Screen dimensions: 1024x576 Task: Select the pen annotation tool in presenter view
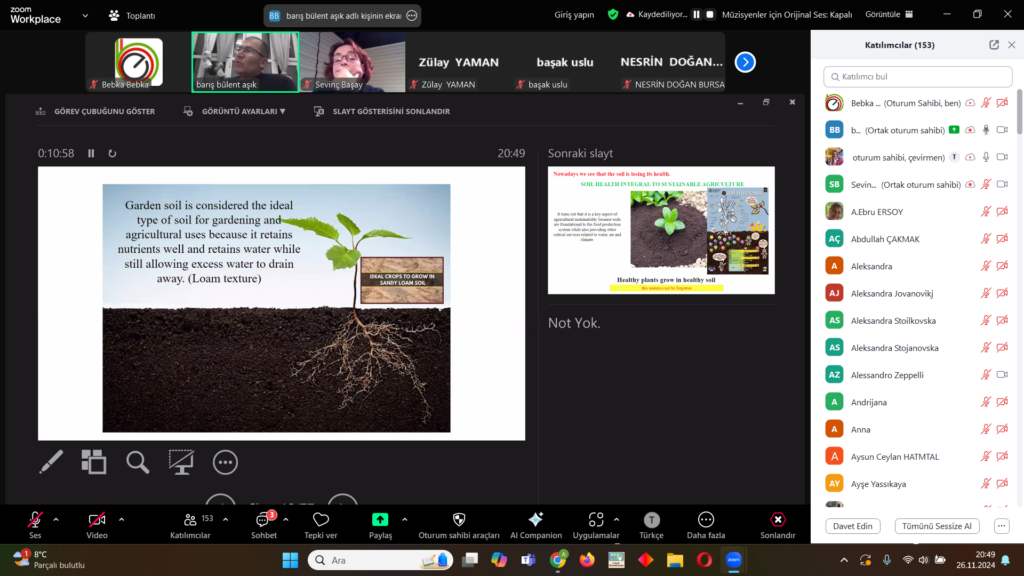coord(51,461)
